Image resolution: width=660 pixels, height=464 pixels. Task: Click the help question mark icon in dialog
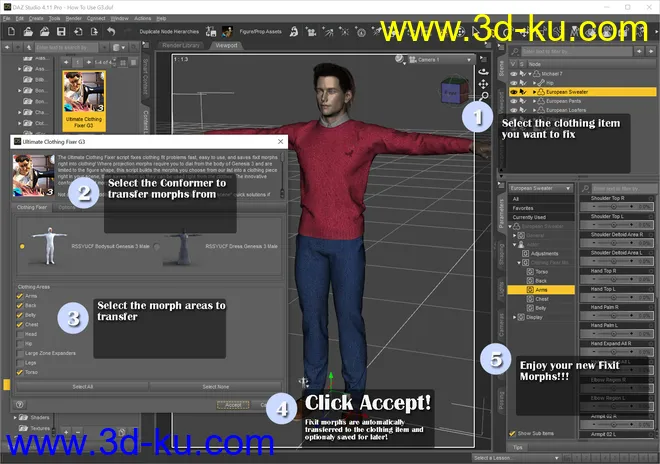point(20,404)
